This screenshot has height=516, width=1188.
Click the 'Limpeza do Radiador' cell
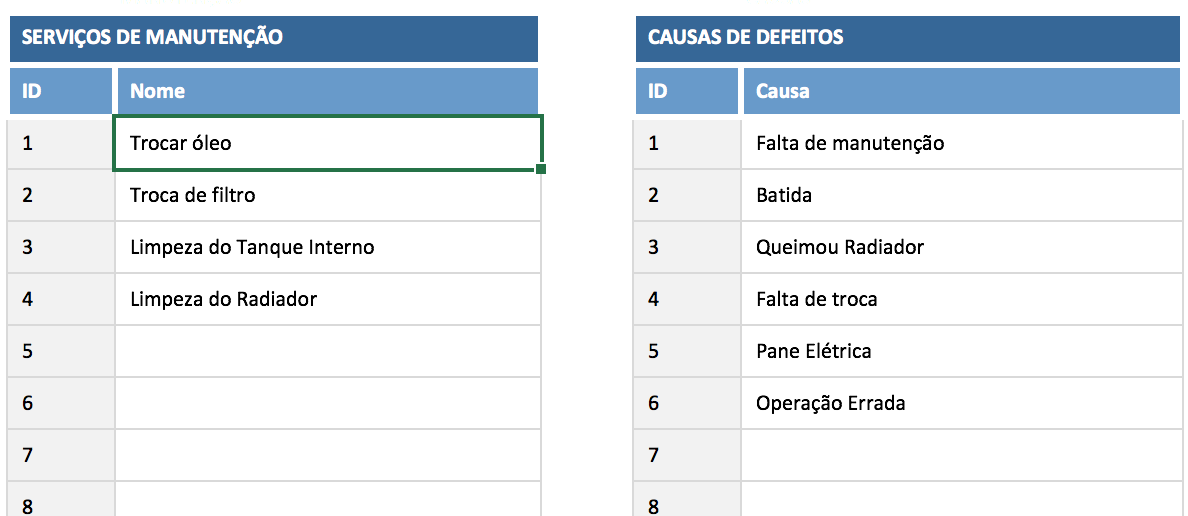327,299
